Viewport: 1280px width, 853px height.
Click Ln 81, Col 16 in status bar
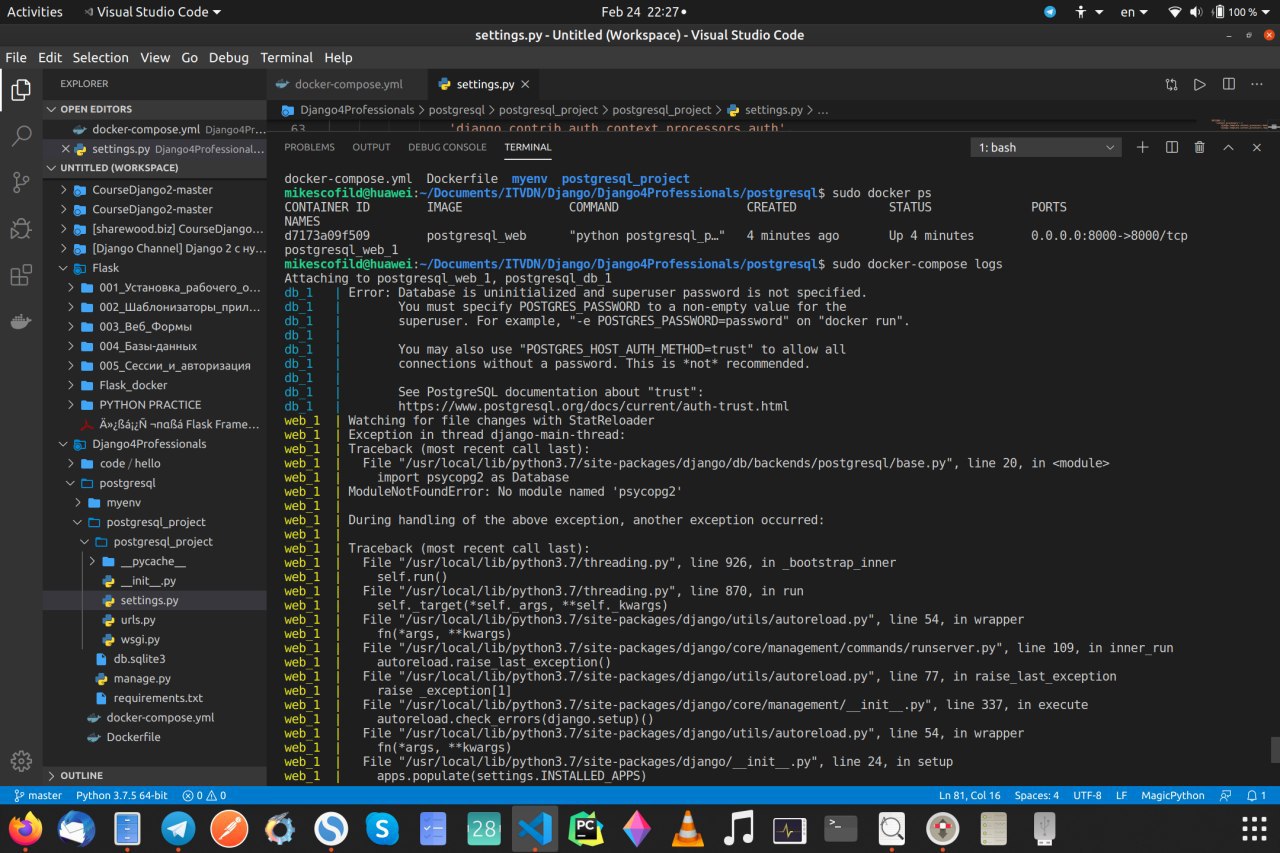(x=969, y=796)
